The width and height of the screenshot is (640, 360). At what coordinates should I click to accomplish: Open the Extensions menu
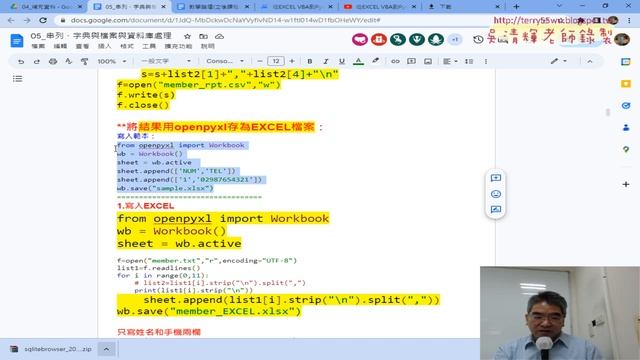[178, 46]
